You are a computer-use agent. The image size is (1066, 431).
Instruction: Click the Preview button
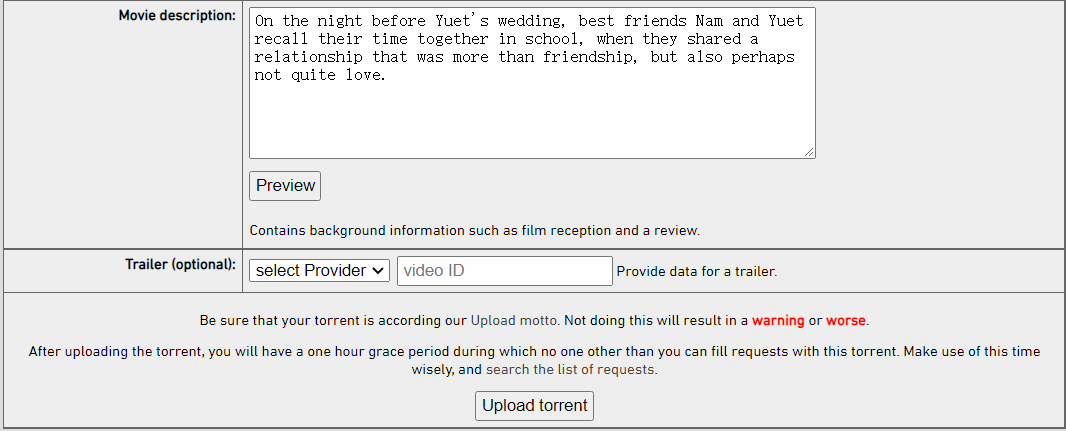pyautogui.click(x=285, y=186)
